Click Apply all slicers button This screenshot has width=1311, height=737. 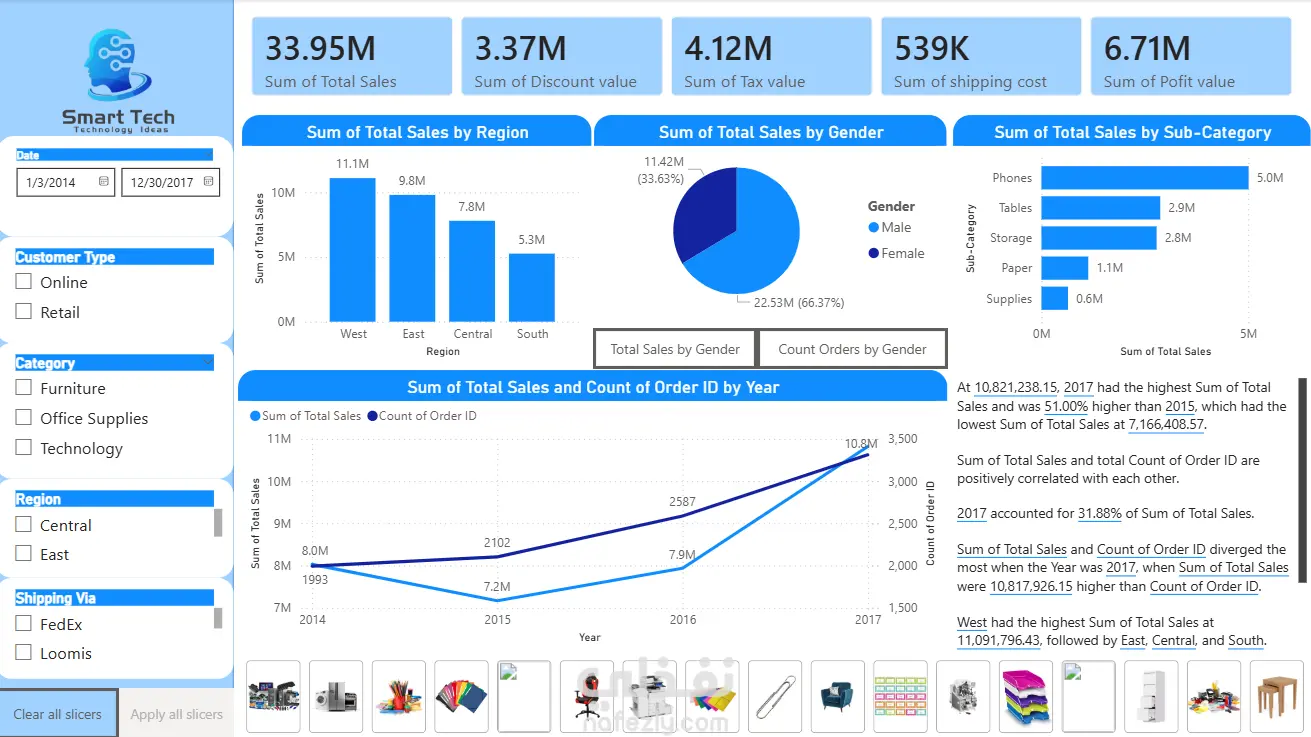(177, 714)
